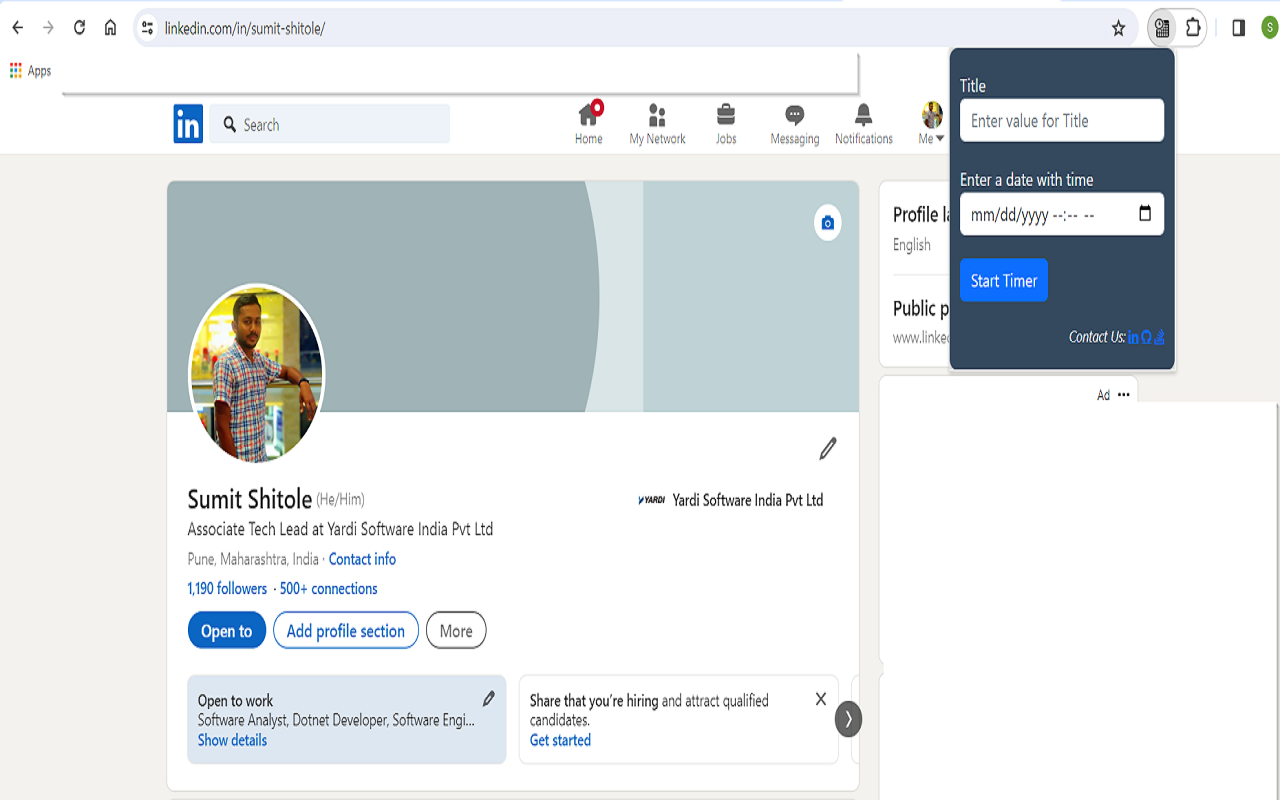Image resolution: width=1280 pixels, height=800 pixels.
Task: Open Messaging
Action: 795,124
